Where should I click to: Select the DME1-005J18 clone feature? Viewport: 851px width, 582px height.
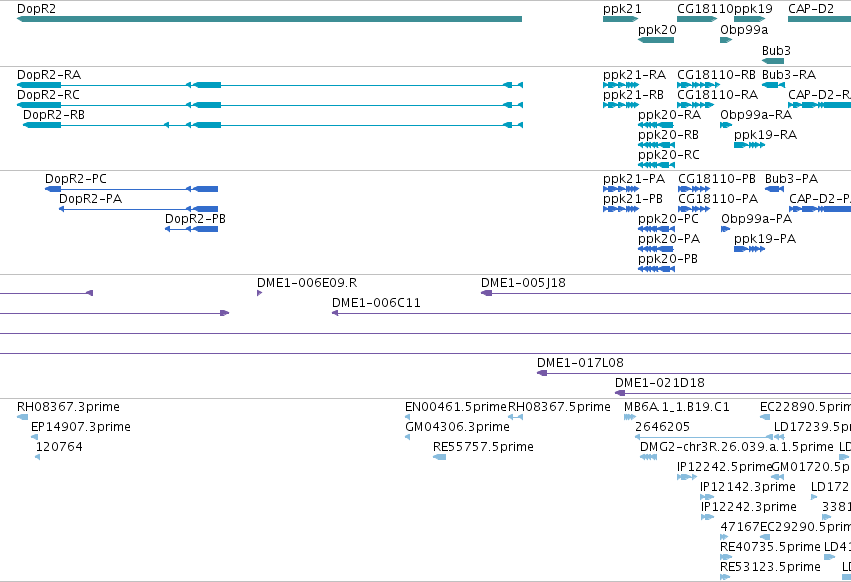666,293
